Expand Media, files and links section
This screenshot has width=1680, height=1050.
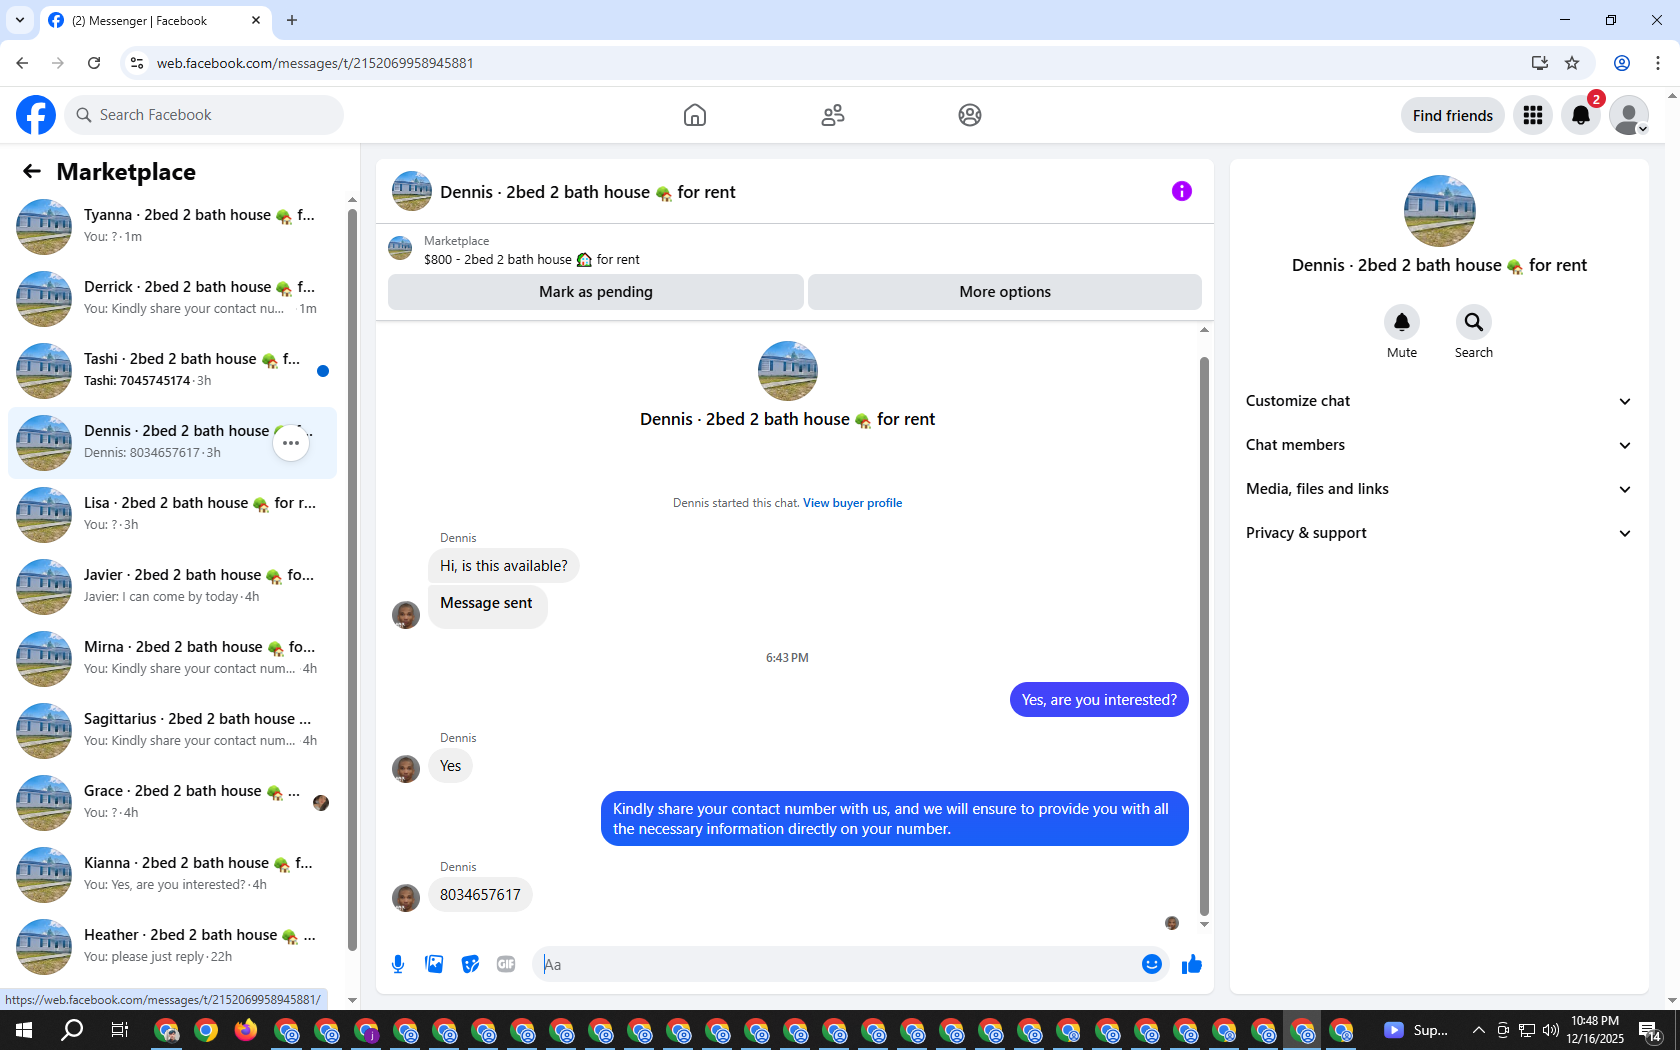click(x=1439, y=489)
